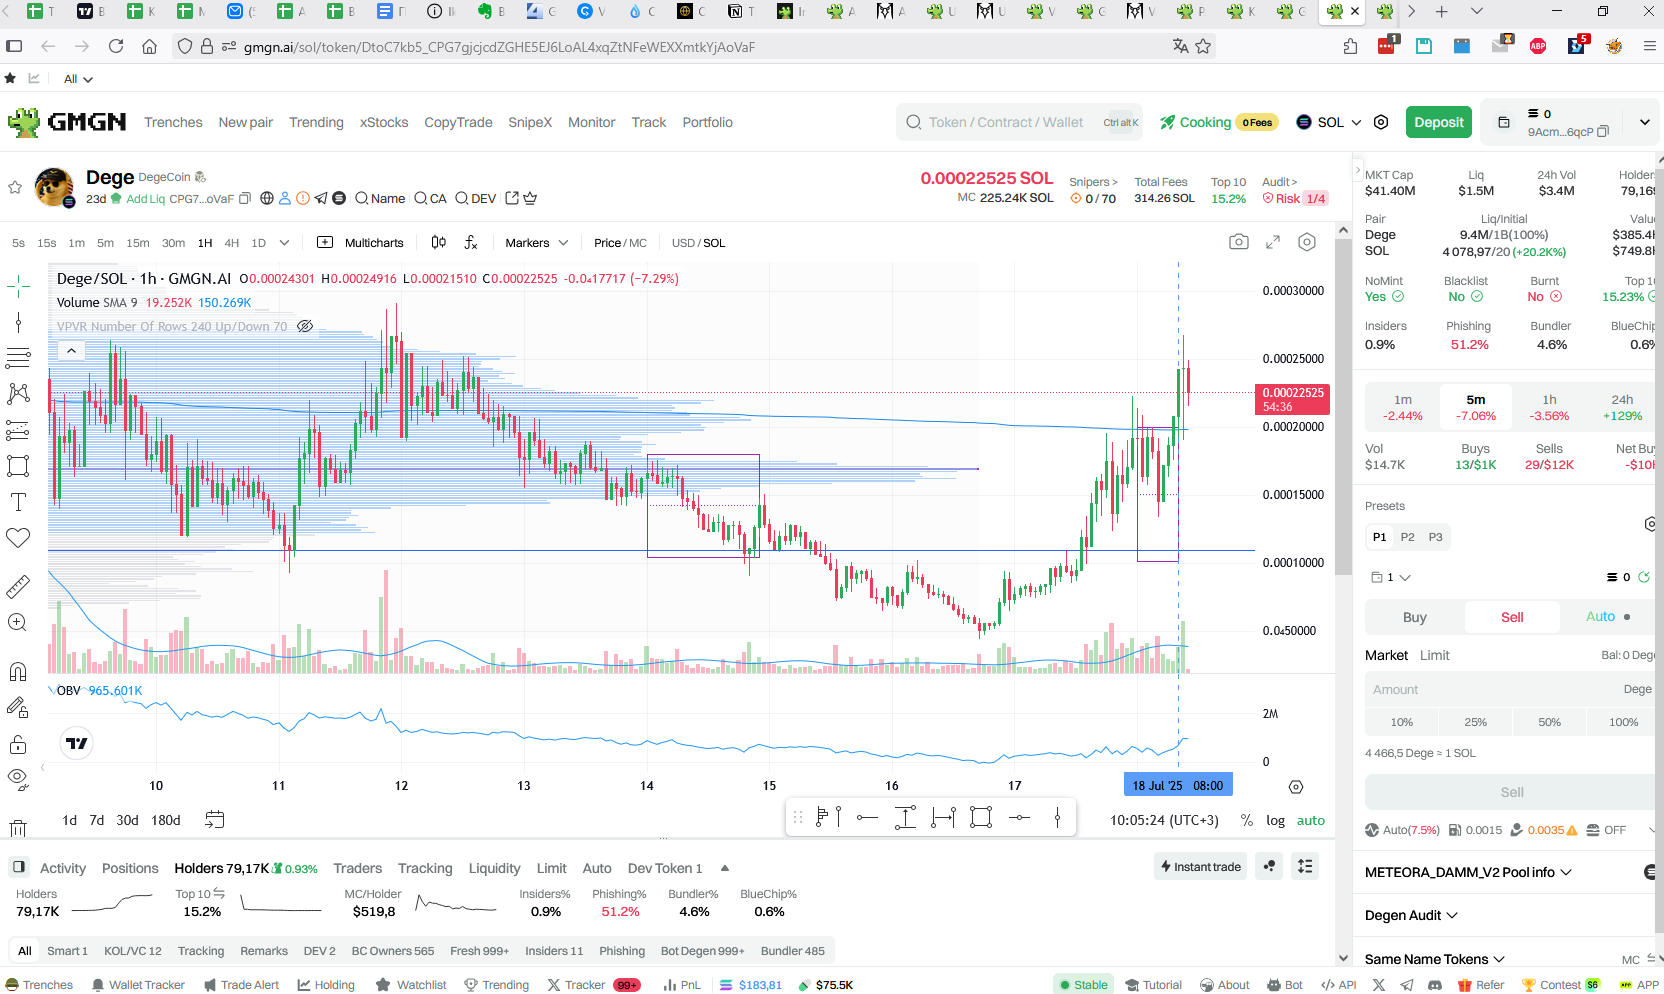Open the token website globe icon

(267, 198)
